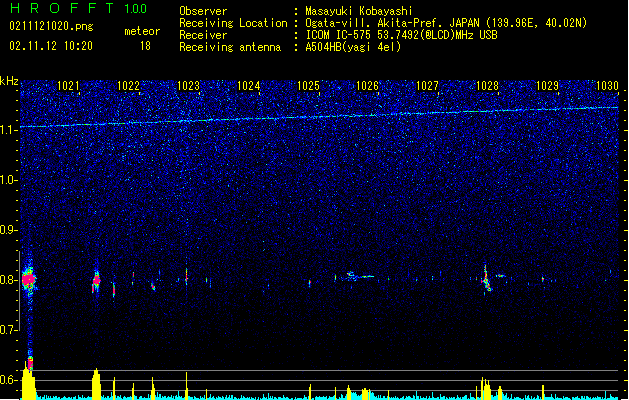Click the date stamp 02.11.12 10:20

[51, 46]
